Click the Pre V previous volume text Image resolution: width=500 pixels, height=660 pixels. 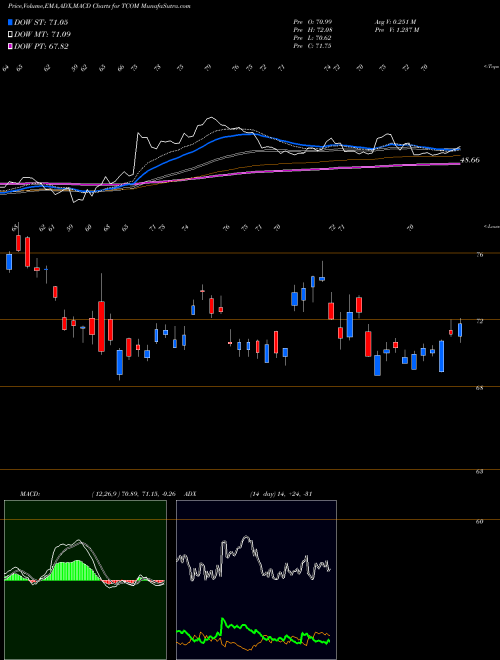[397, 30]
